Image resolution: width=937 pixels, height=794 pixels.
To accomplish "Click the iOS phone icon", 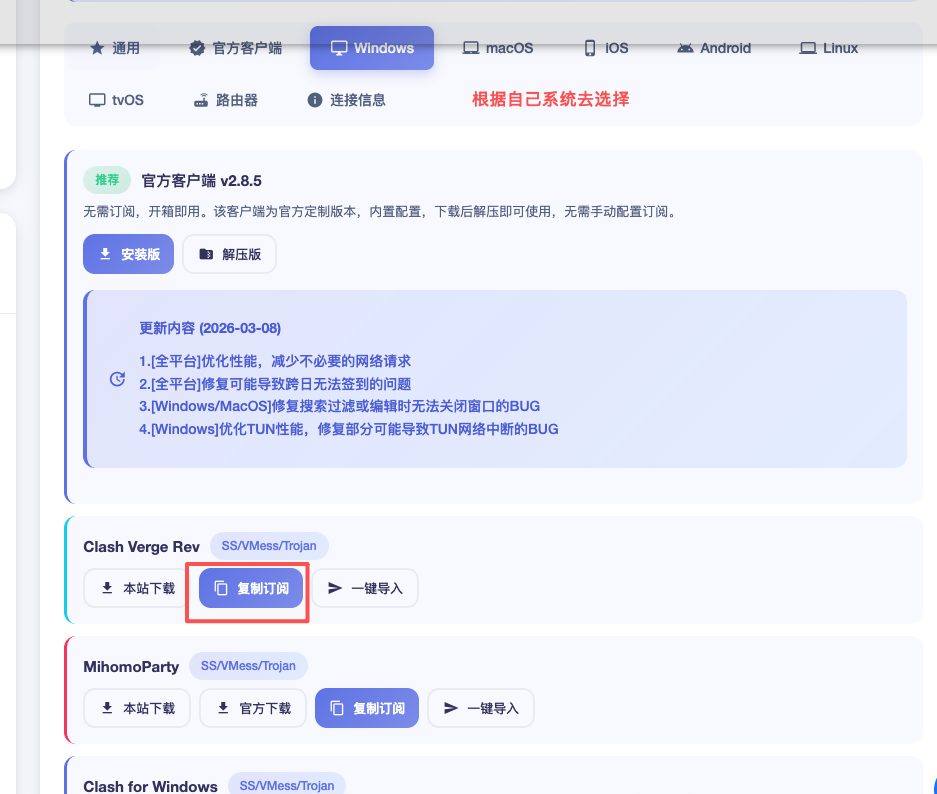I will [590, 48].
